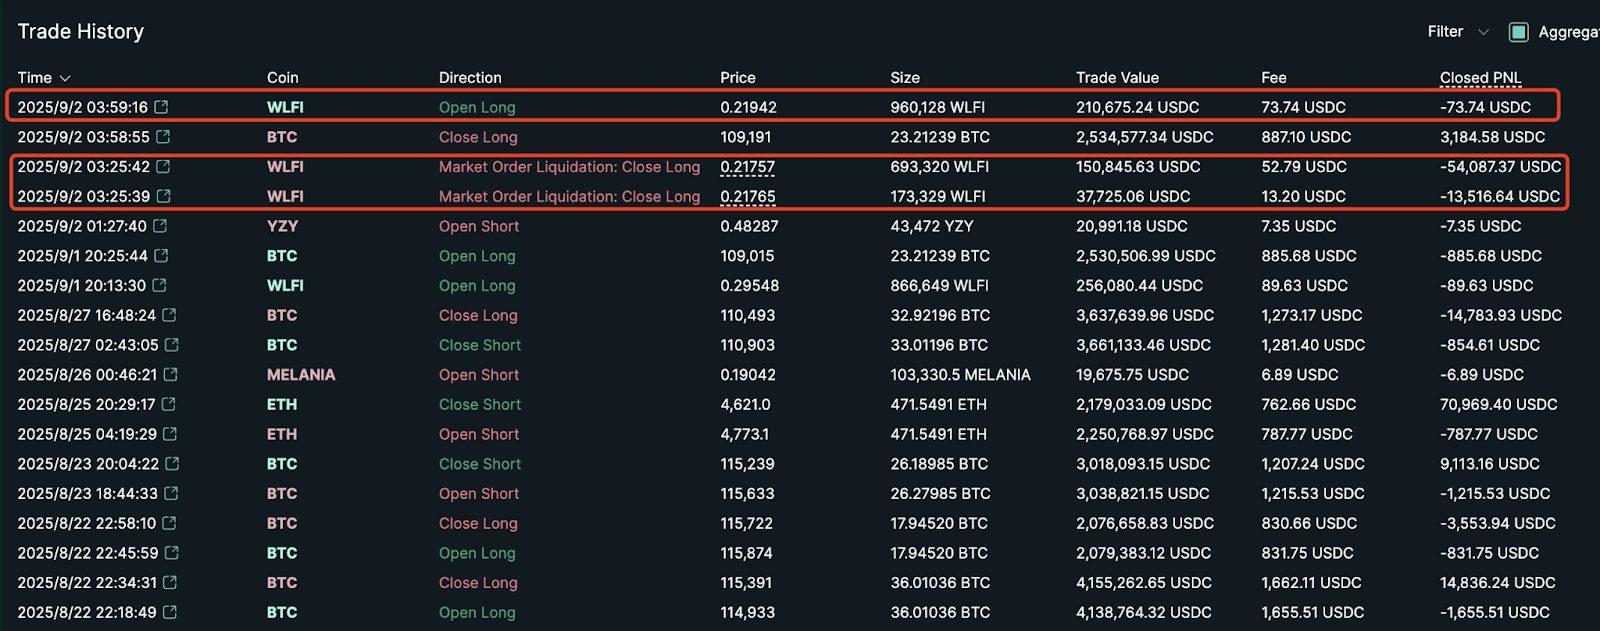Screen dimensions: 1600x631
Task: Click the underlined 0.21765 liquidation price
Action: (x=747, y=197)
